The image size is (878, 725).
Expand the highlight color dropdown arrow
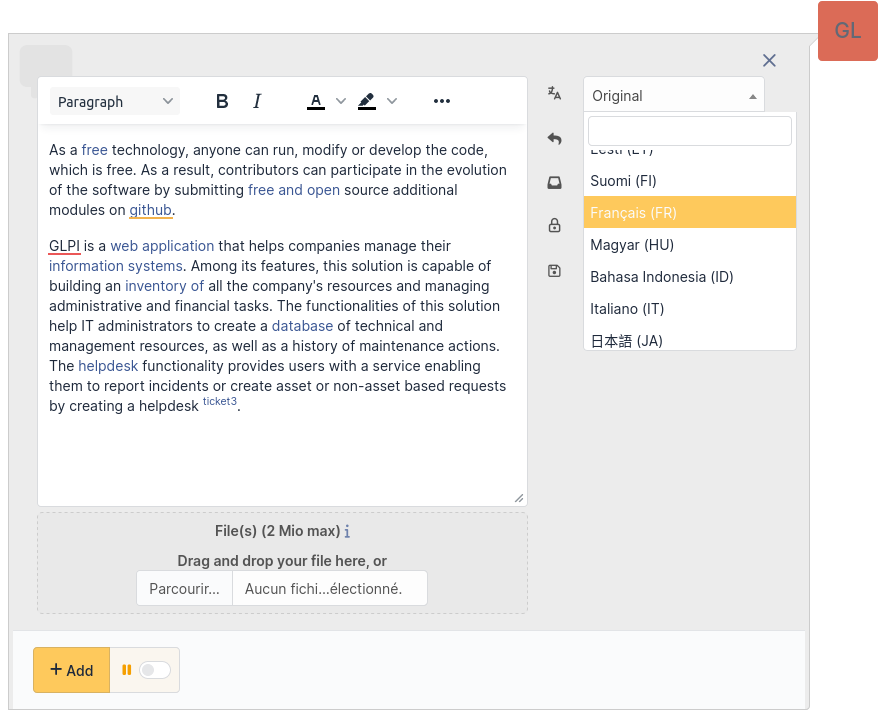pos(392,101)
